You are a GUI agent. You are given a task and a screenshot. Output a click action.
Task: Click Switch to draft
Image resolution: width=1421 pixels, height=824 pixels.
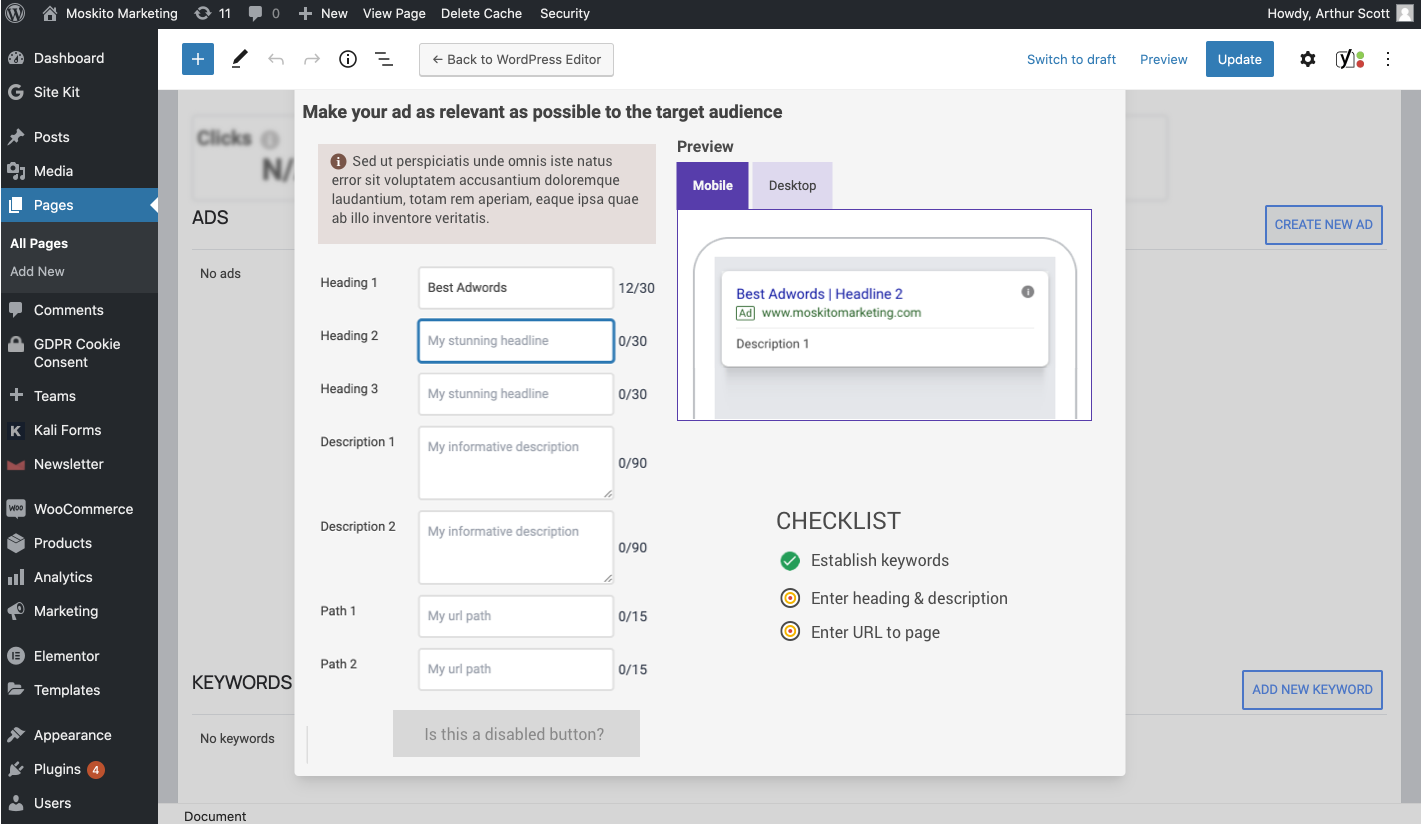(x=1071, y=59)
